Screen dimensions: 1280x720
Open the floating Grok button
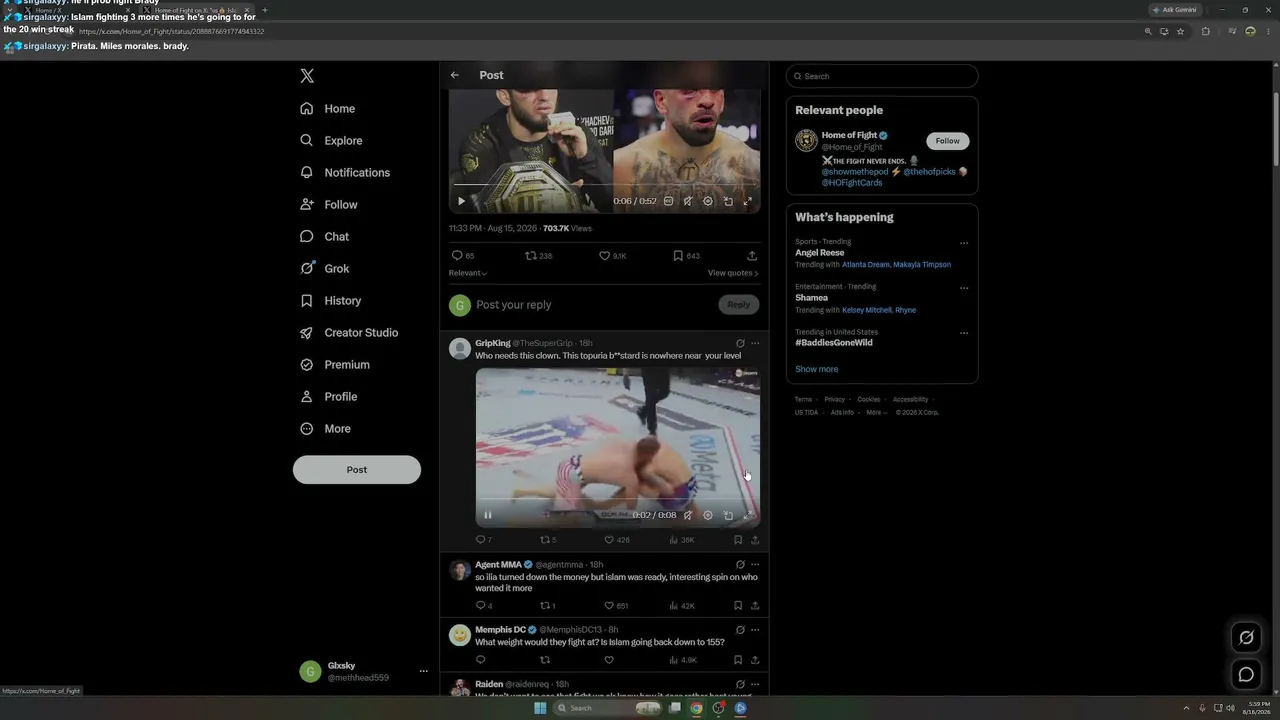[x=1246, y=637]
